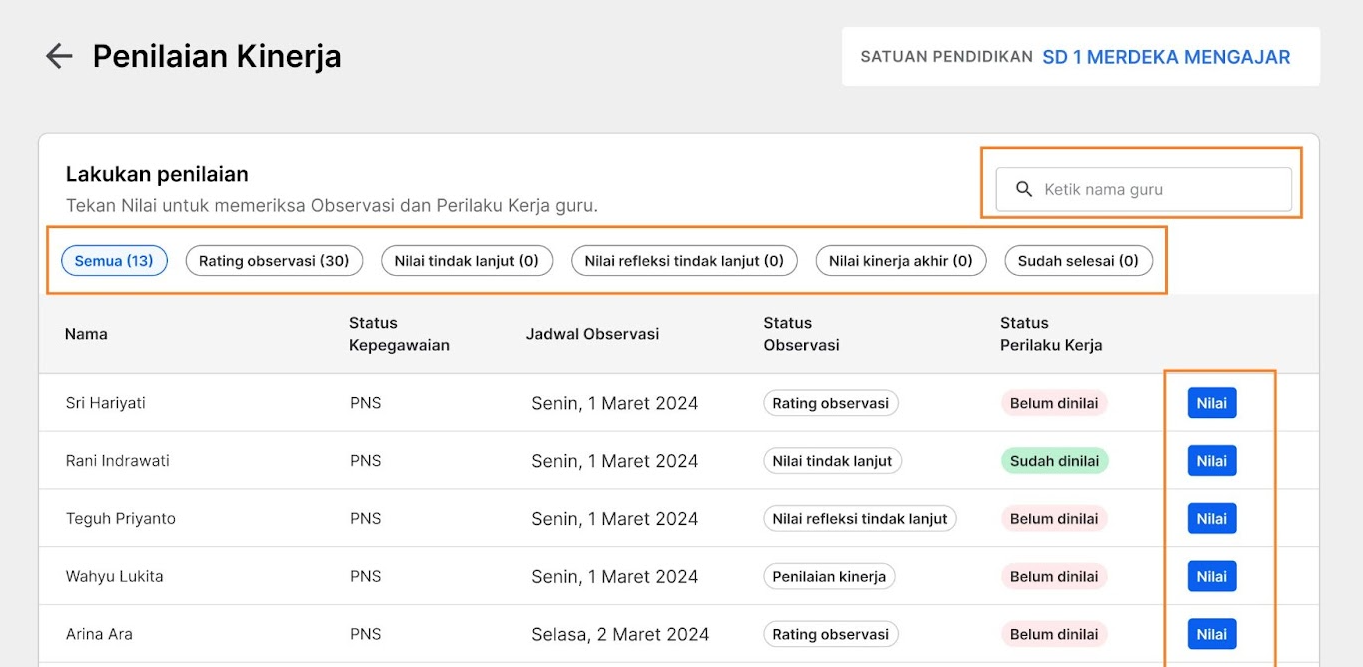This screenshot has width=1363, height=667.
Task: Click the search magnifier icon
Action: (x=1024, y=189)
